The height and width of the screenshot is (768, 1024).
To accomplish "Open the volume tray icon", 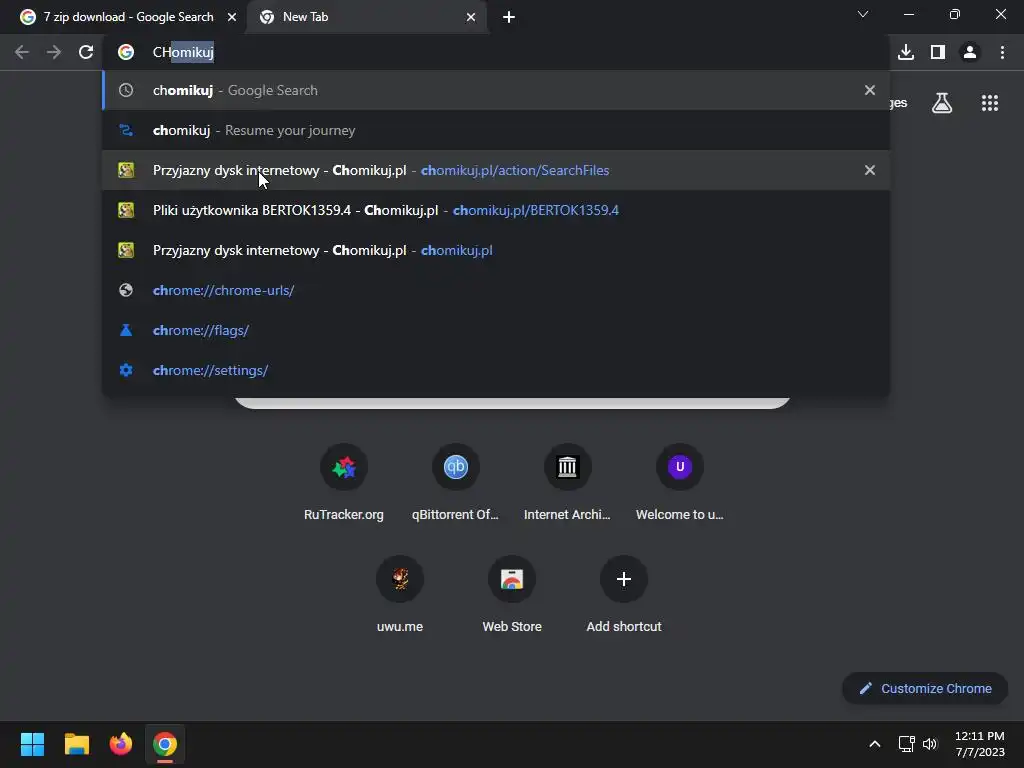I will point(930,744).
